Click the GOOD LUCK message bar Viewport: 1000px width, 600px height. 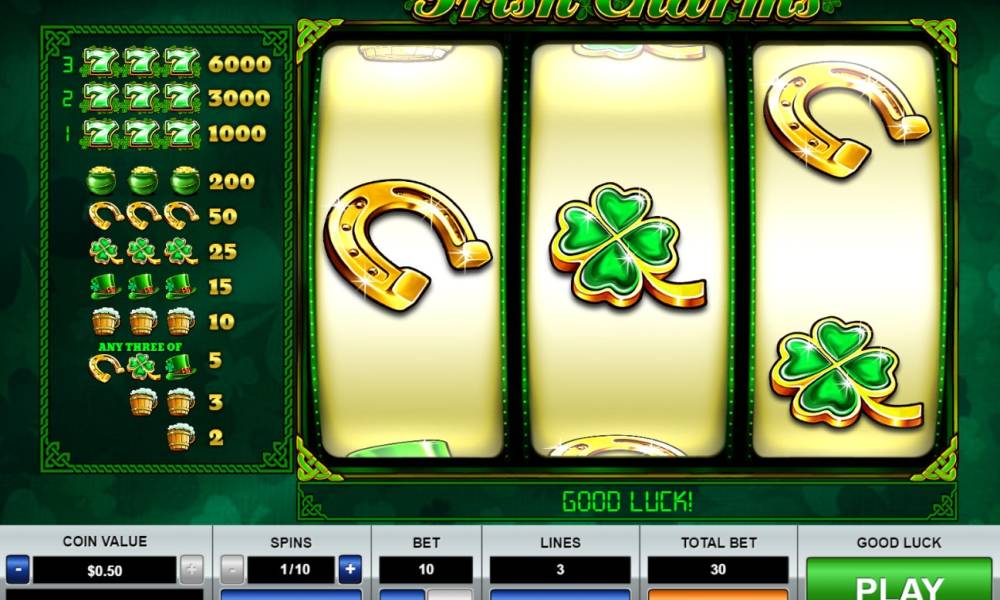[x=627, y=501]
